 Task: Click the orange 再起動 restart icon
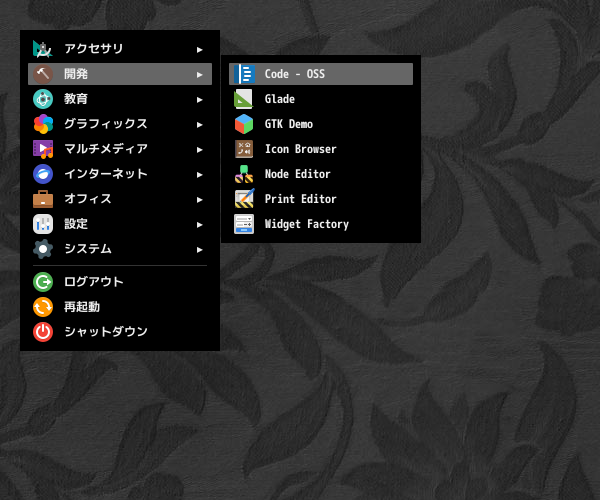43,307
